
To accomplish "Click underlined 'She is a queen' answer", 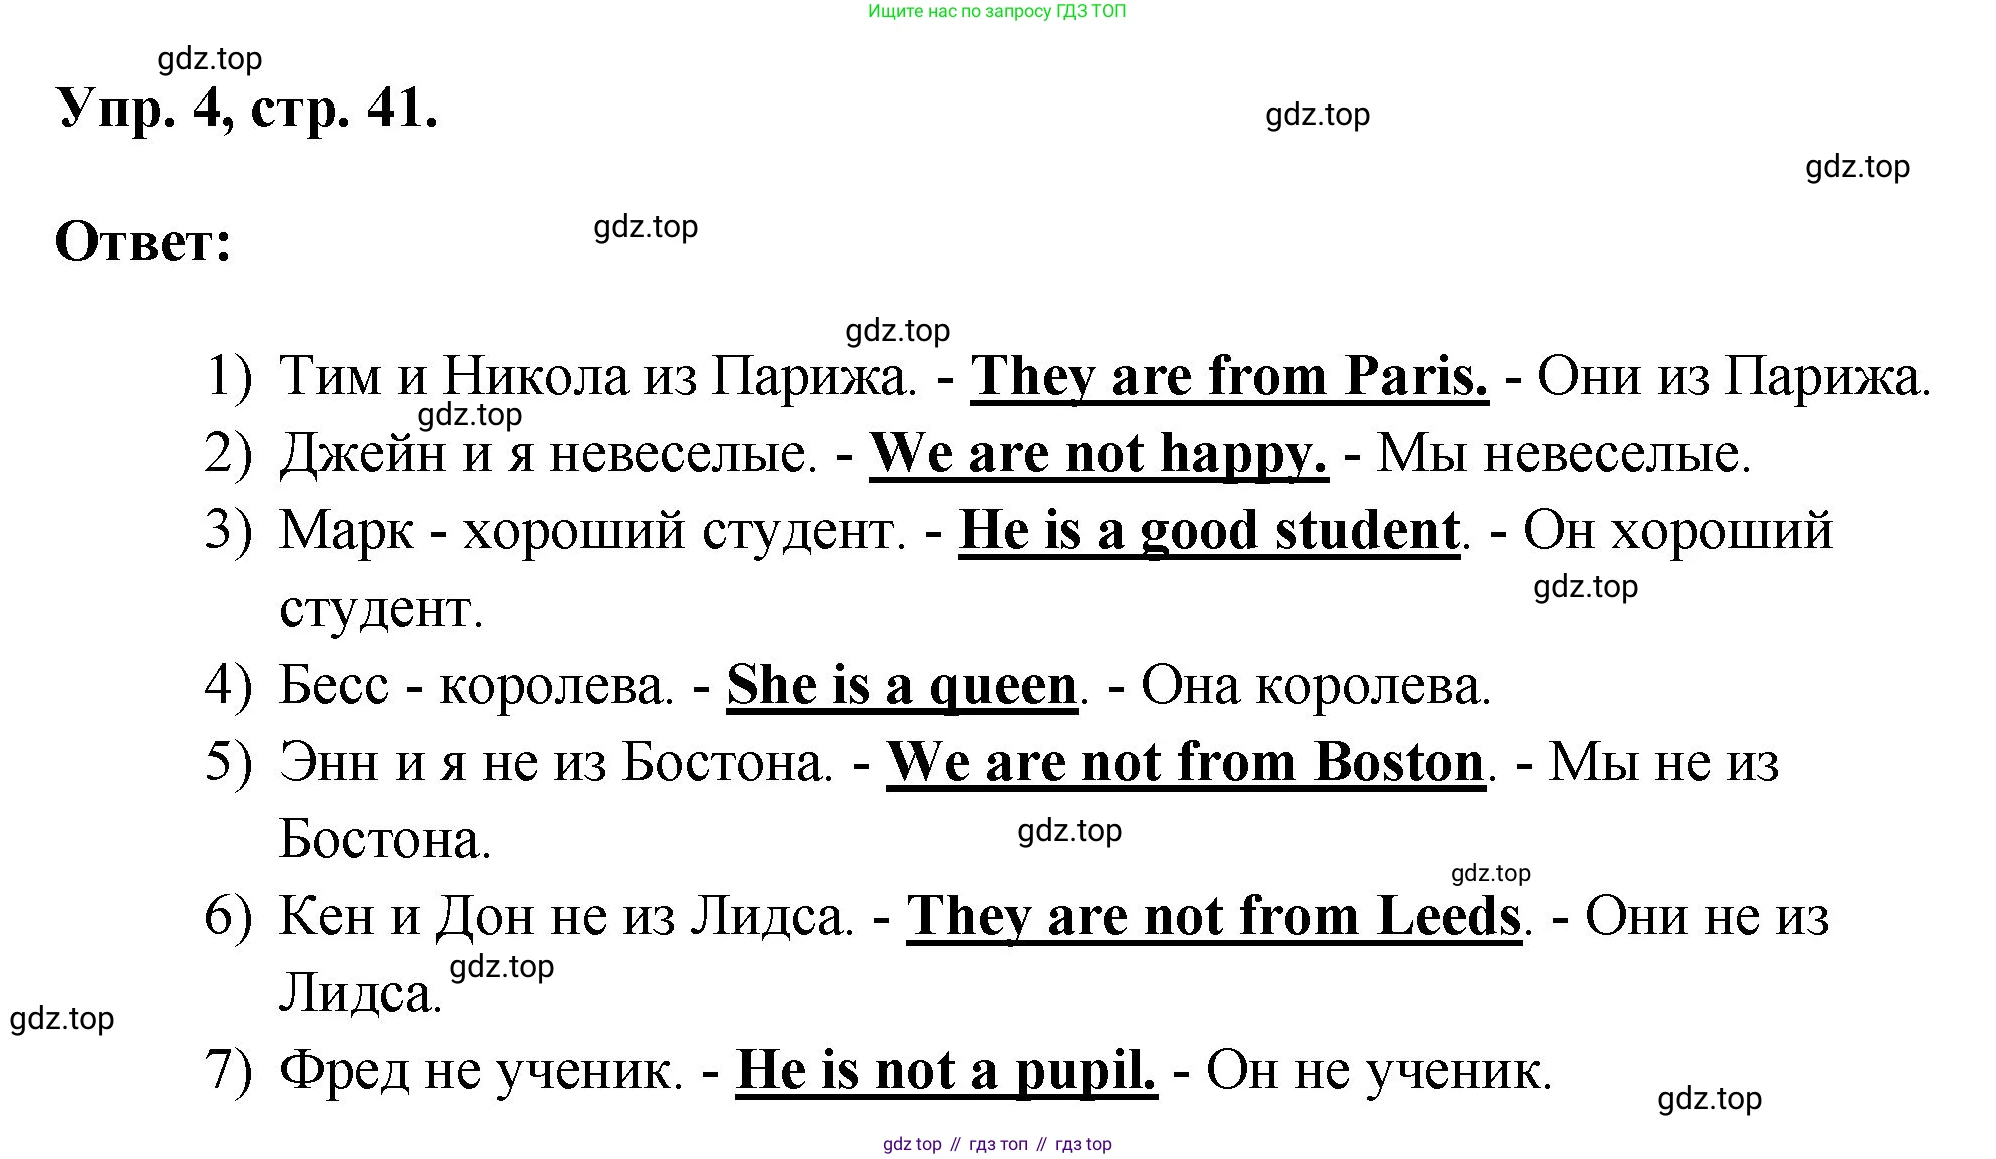I will coord(901,686).
